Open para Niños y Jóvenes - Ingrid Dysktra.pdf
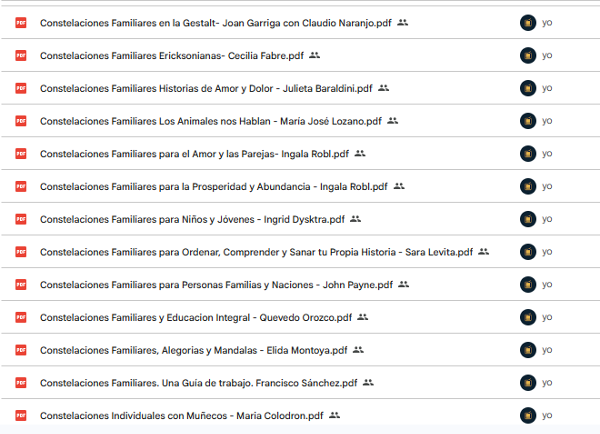This screenshot has width=600, height=434. 192,219
